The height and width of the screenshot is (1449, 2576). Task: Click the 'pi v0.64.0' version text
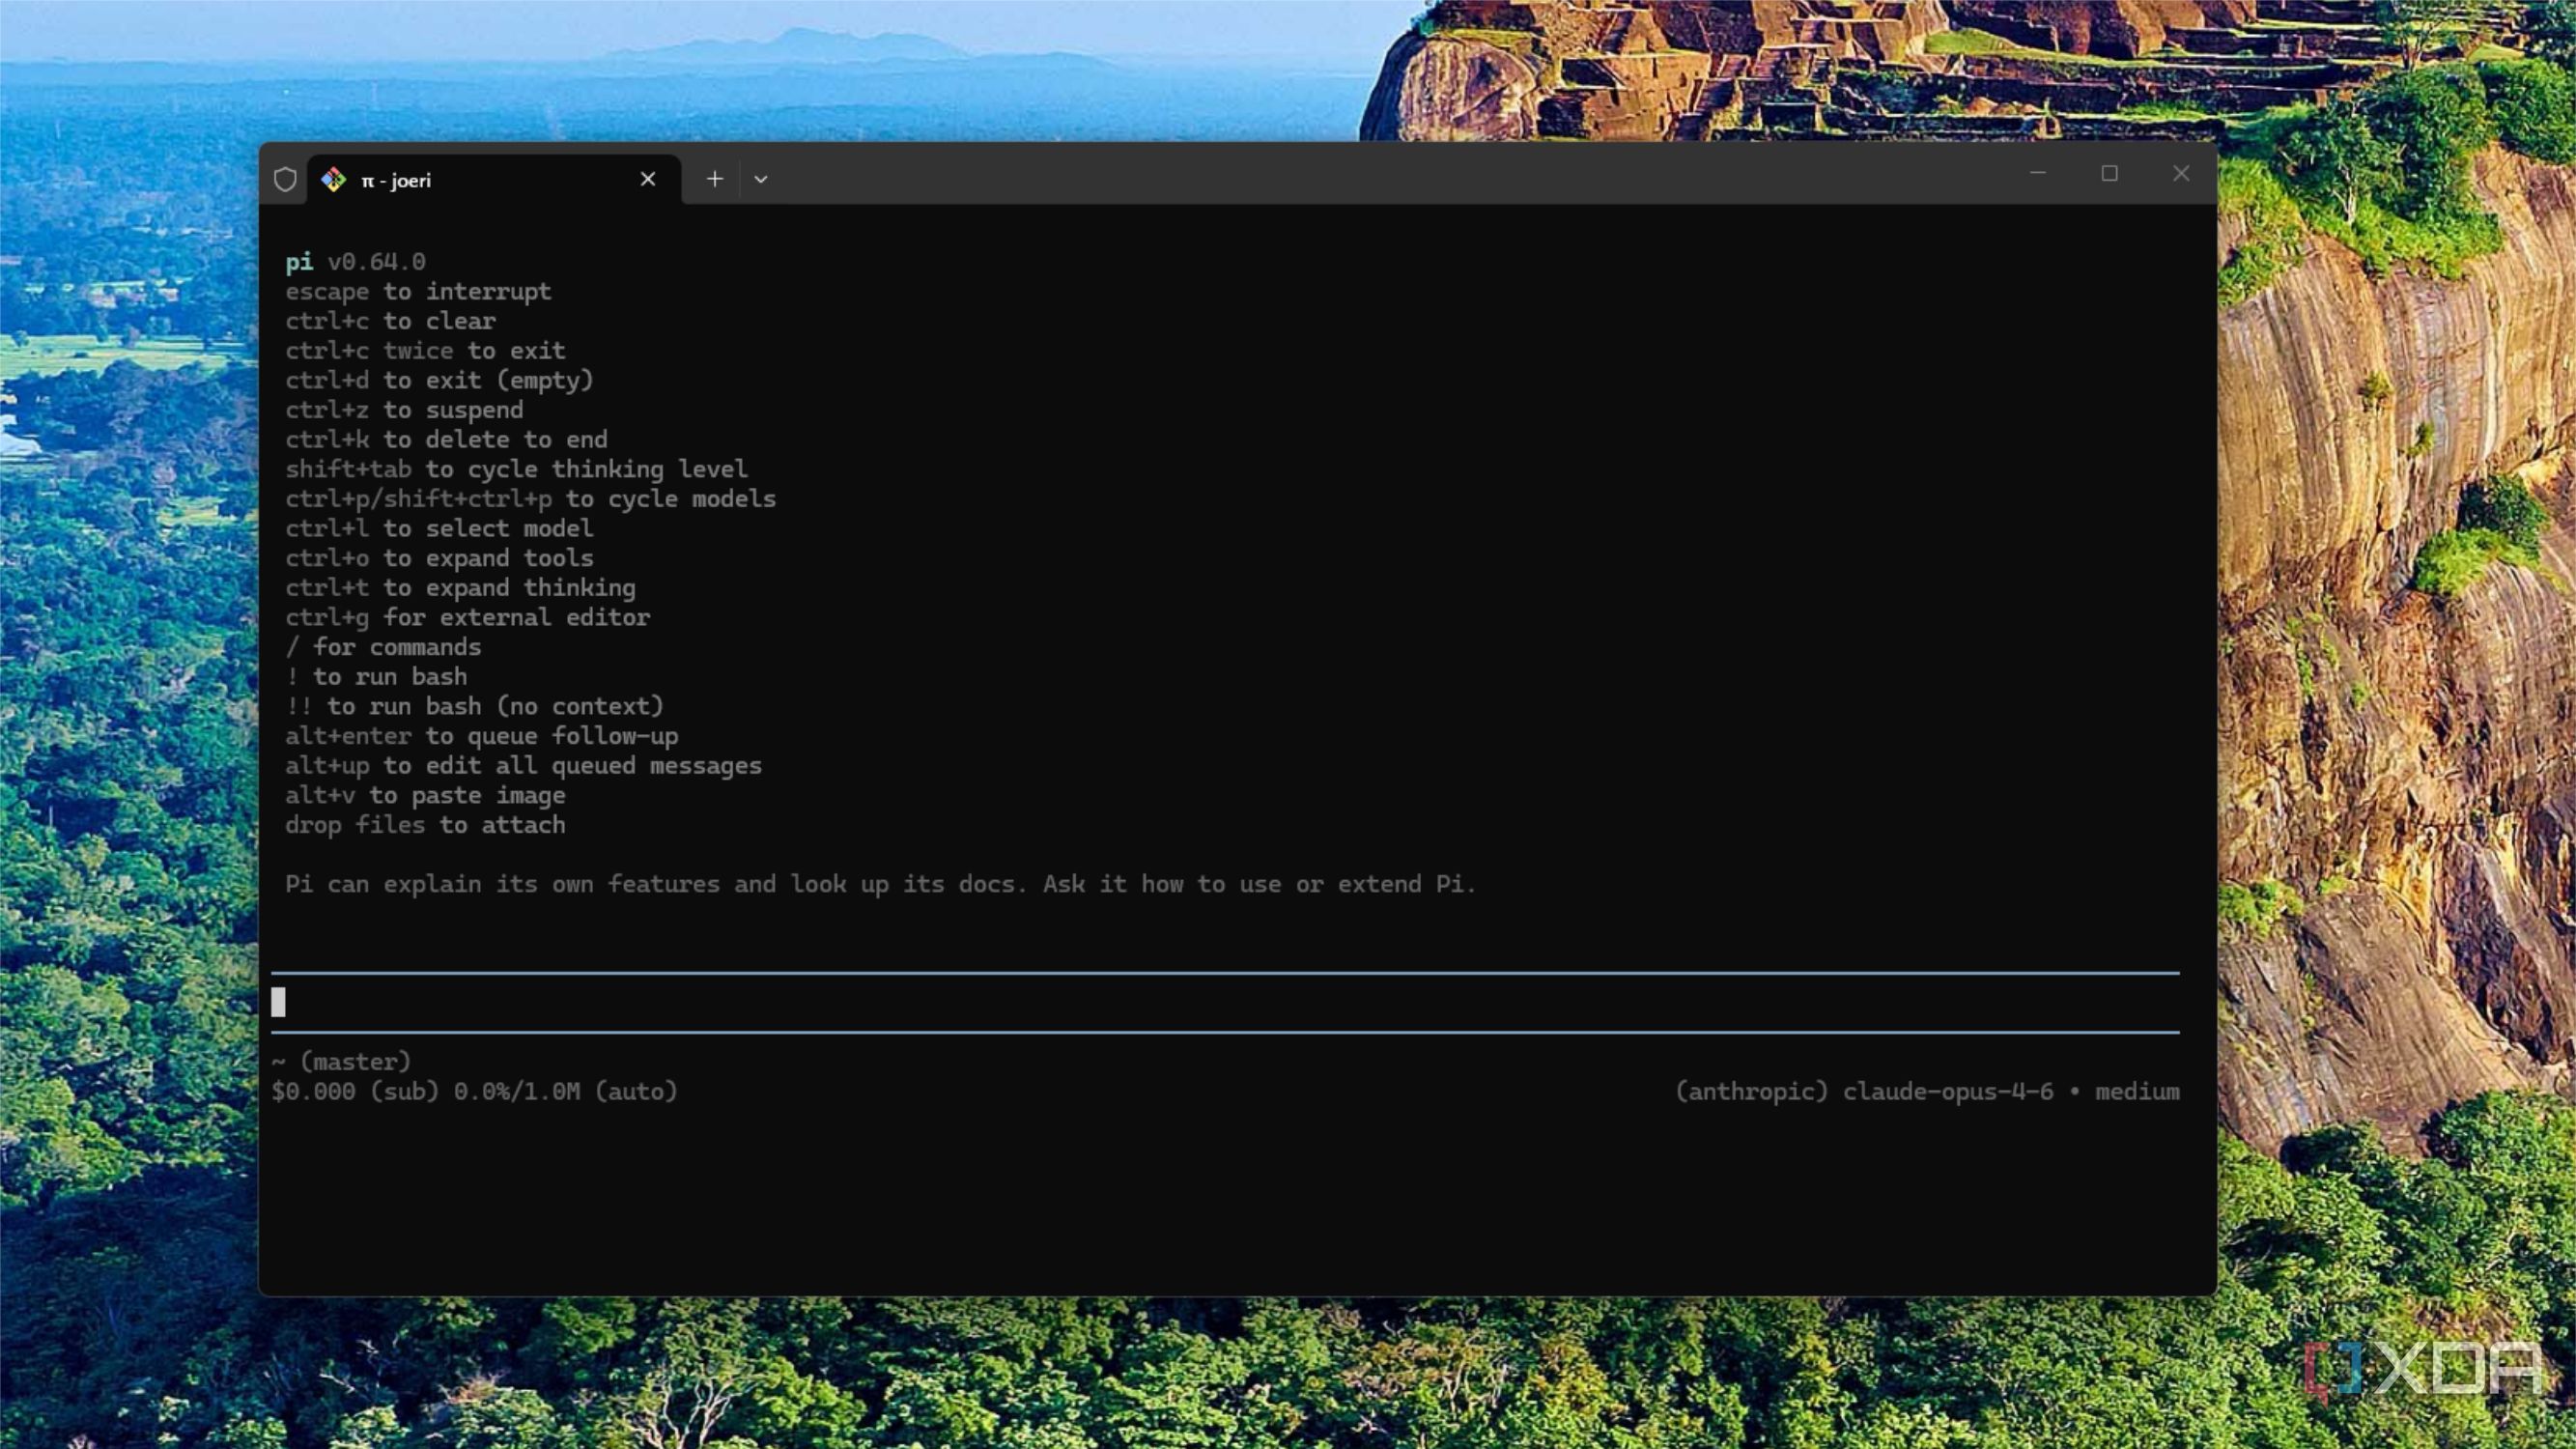pos(356,262)
